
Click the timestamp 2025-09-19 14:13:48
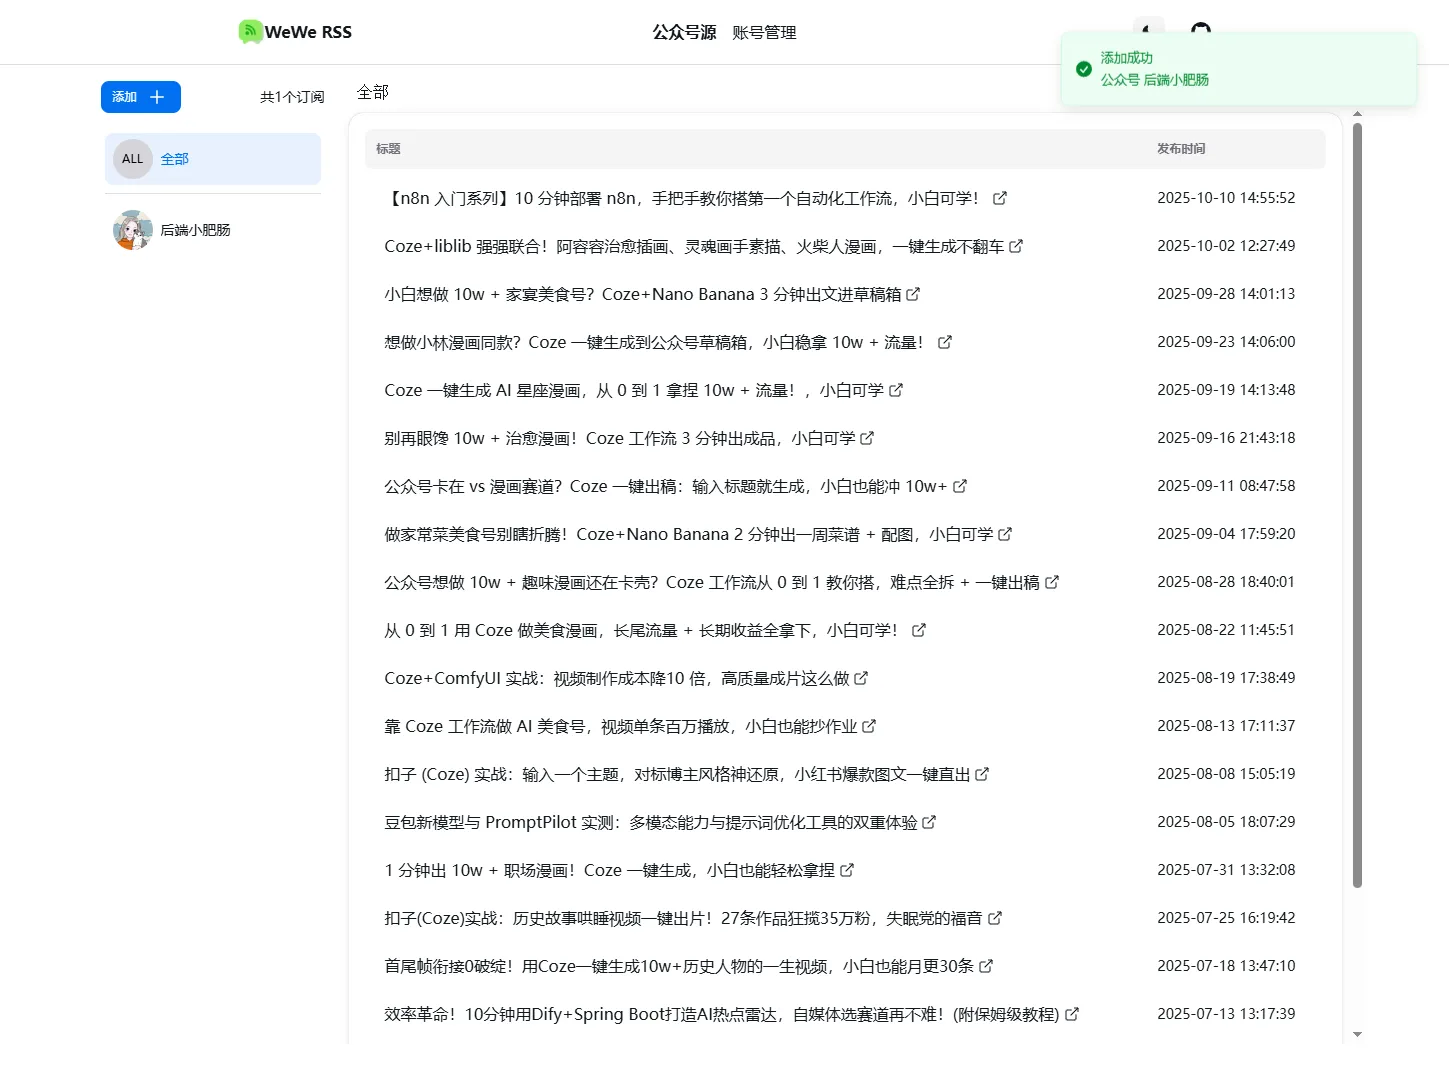(x=1226, y=390)
